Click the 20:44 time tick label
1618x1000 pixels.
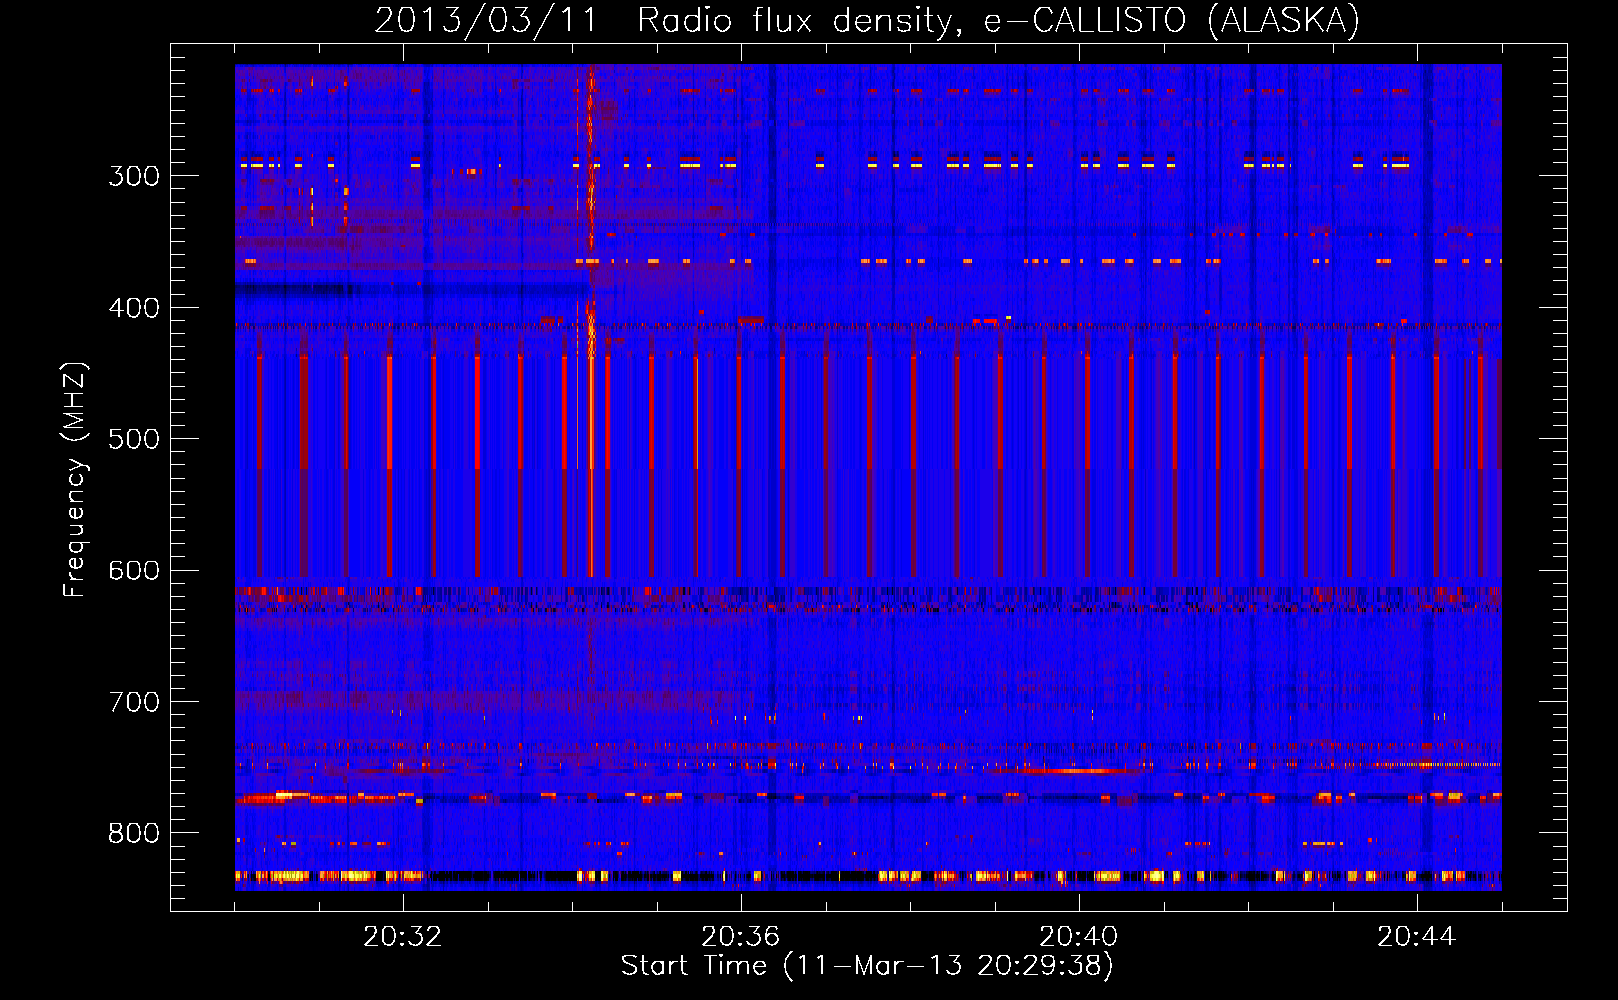[1417, 937]
